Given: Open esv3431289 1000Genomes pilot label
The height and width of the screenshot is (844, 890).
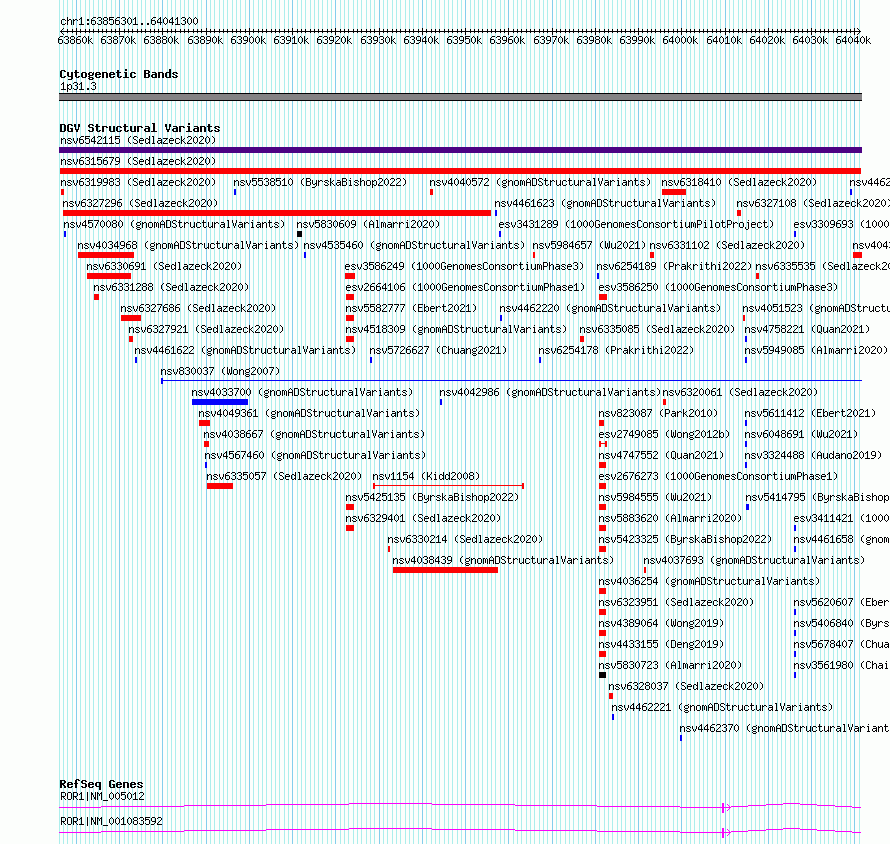Looking at the screenshot, I should point(636,224).
